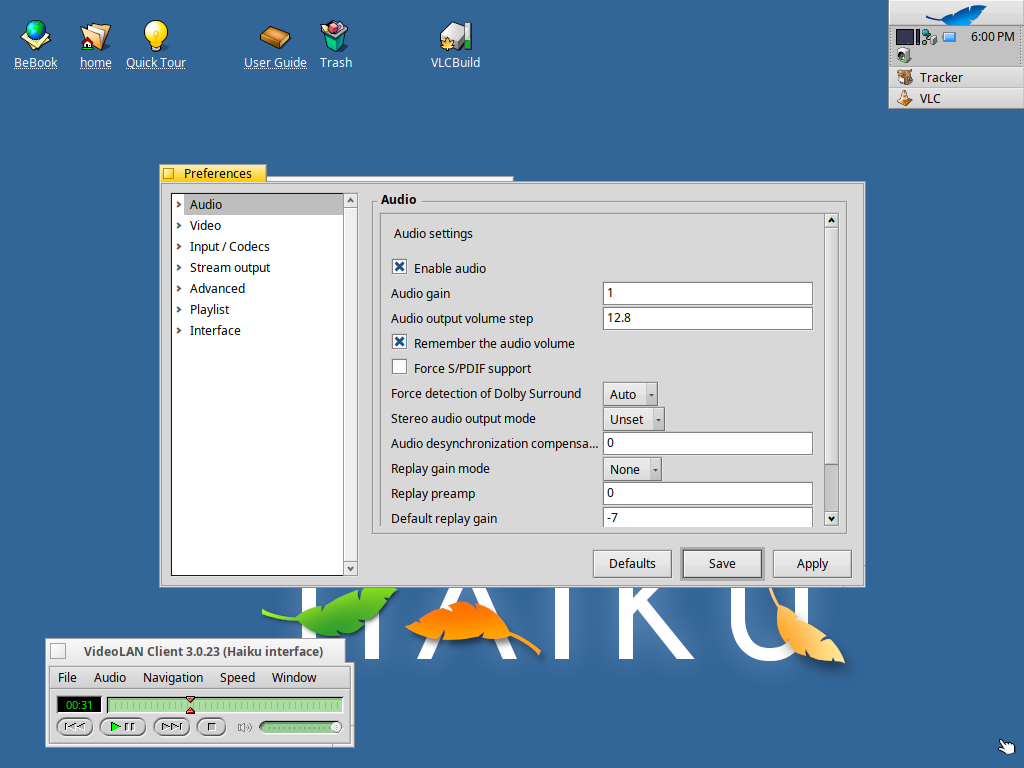
Task: Click the Default replay gain field
Action: 707,517
